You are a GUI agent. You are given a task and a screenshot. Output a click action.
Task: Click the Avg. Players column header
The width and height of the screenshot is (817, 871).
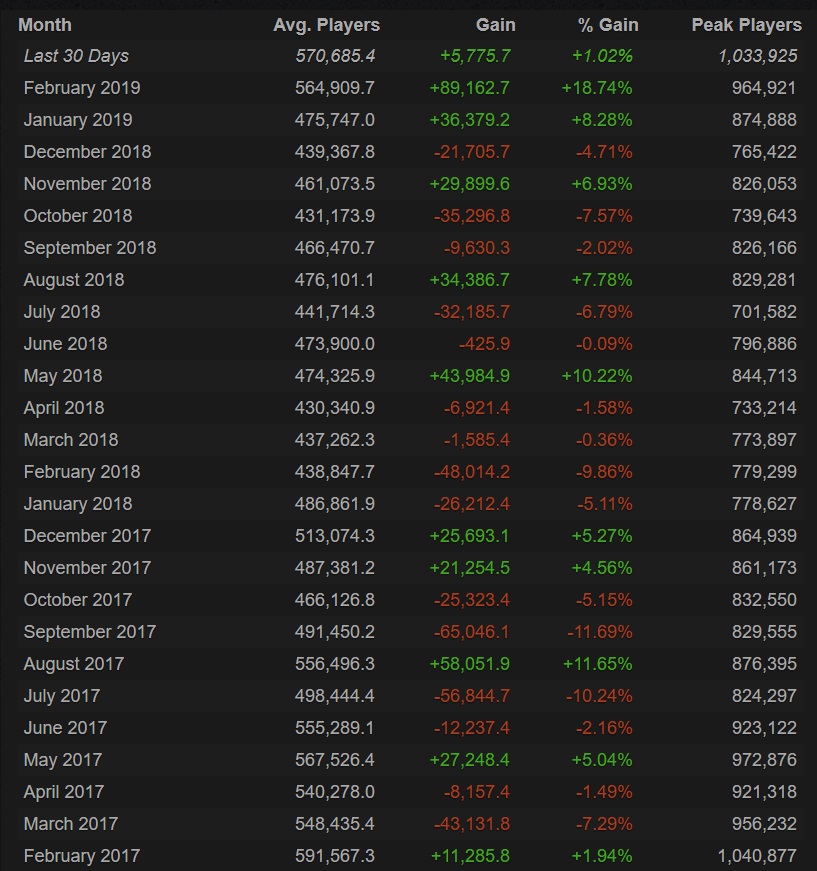pos(326,24)
